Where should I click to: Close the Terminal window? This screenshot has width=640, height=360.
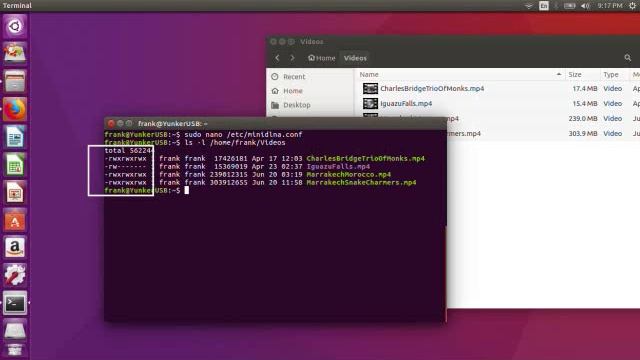tap(111, 123)
